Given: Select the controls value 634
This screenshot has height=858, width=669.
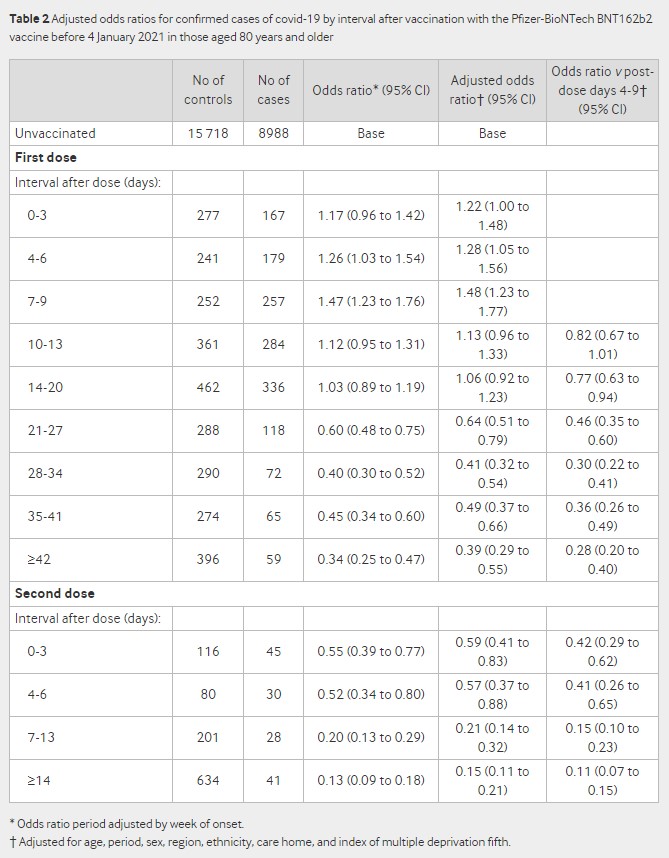Looking at the screenshot, I should (208, 781).
